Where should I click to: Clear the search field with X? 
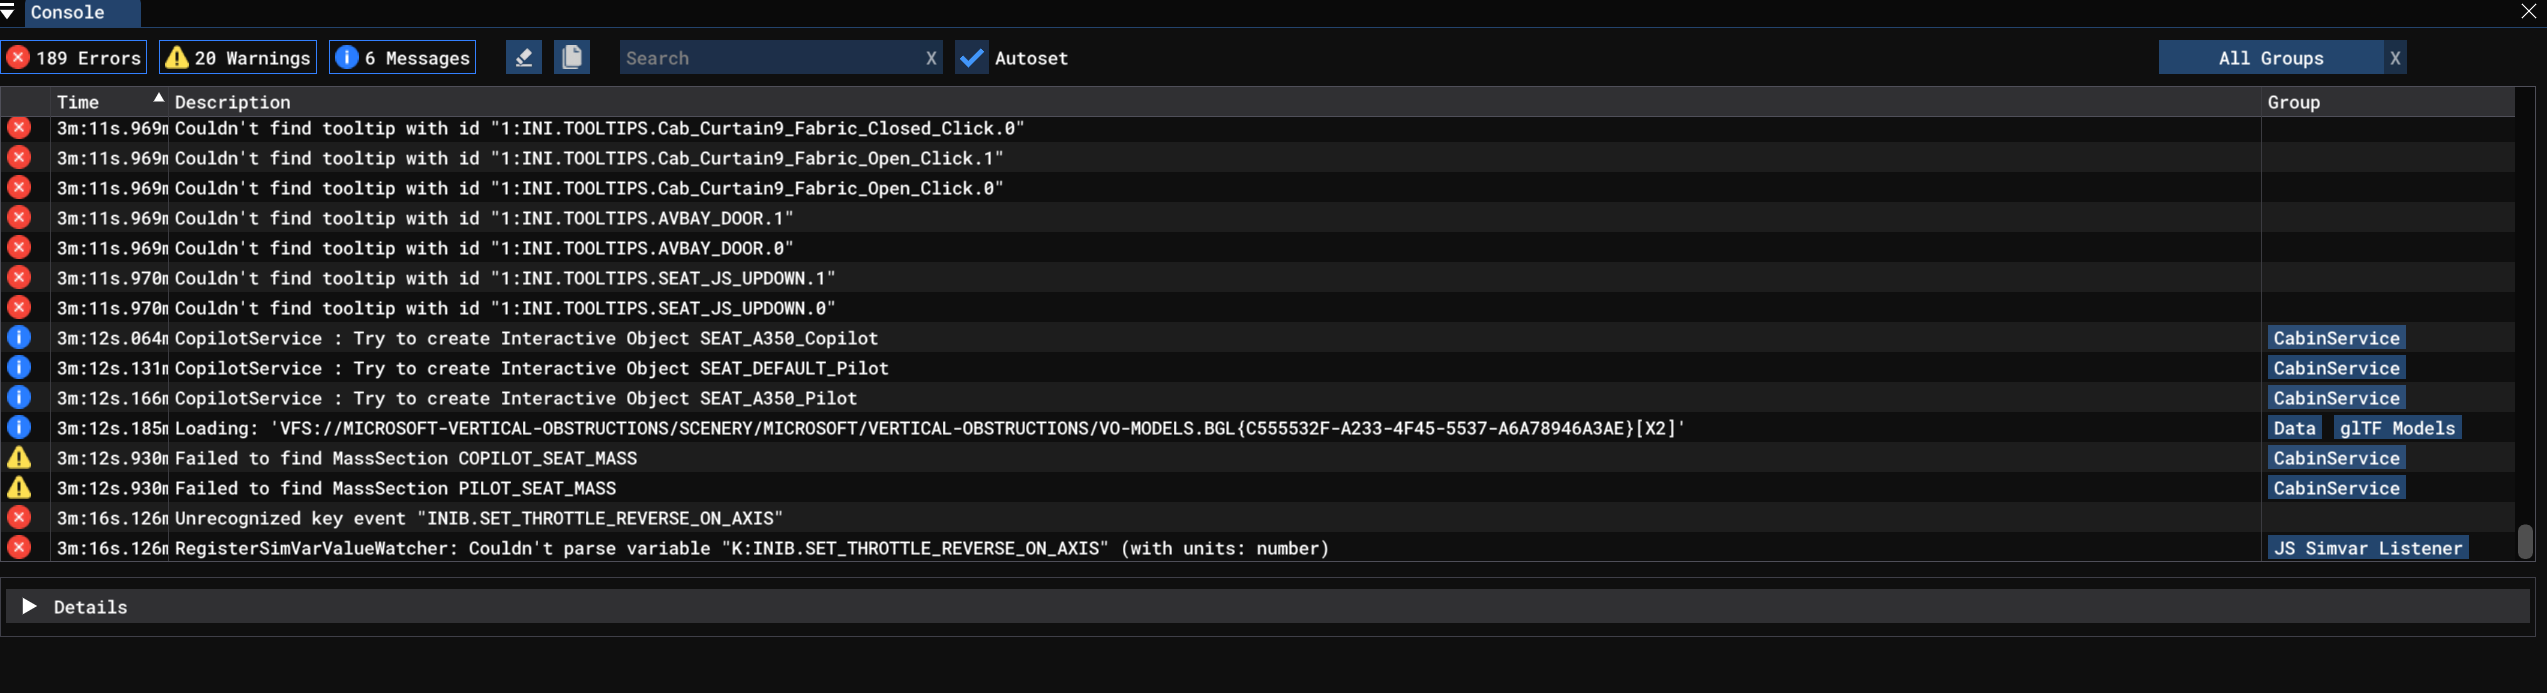point(931,58)
